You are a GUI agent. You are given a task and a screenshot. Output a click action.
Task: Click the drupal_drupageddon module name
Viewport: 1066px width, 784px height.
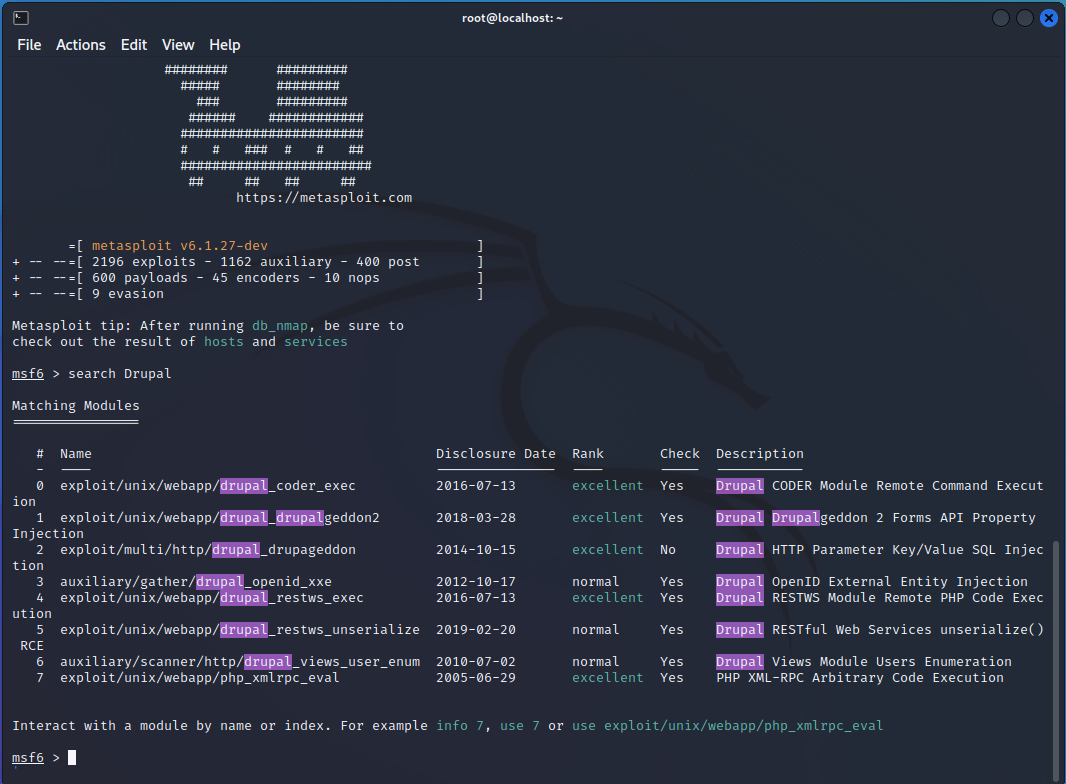(x=207, y=549)
